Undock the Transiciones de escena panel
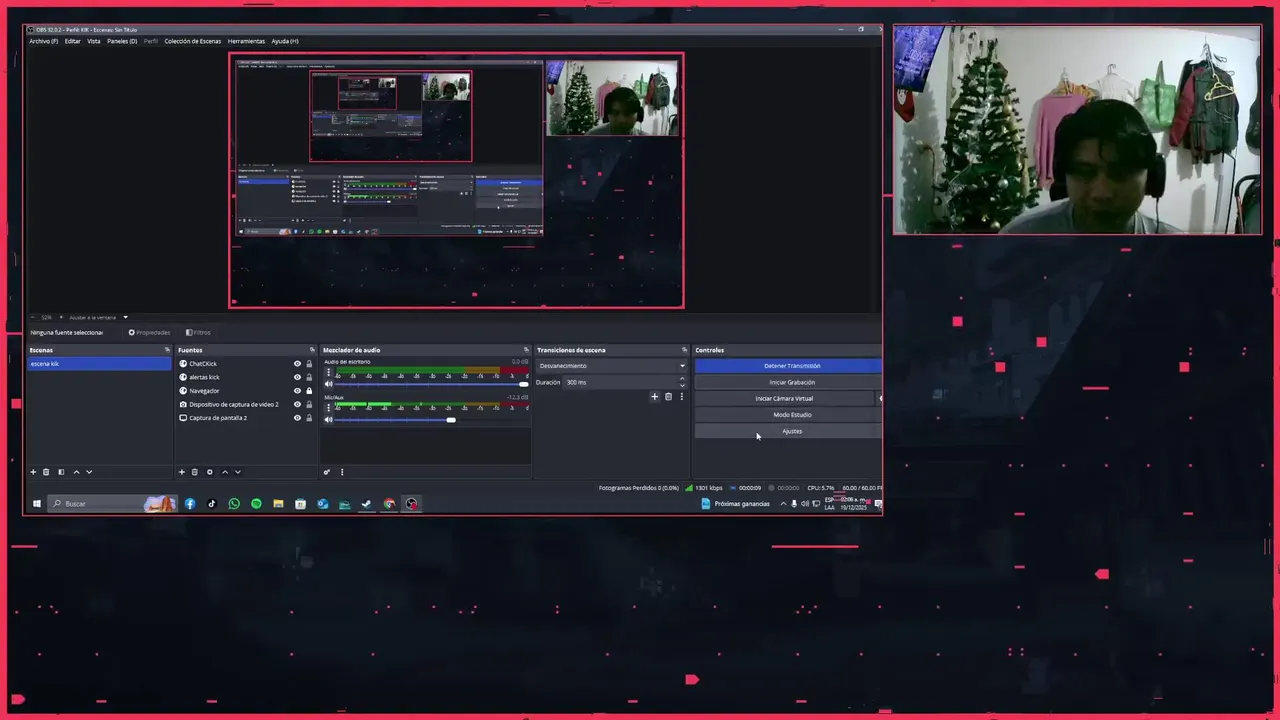Image resolution: width=1280 pixels, height=720 pixels. [685, 350]
